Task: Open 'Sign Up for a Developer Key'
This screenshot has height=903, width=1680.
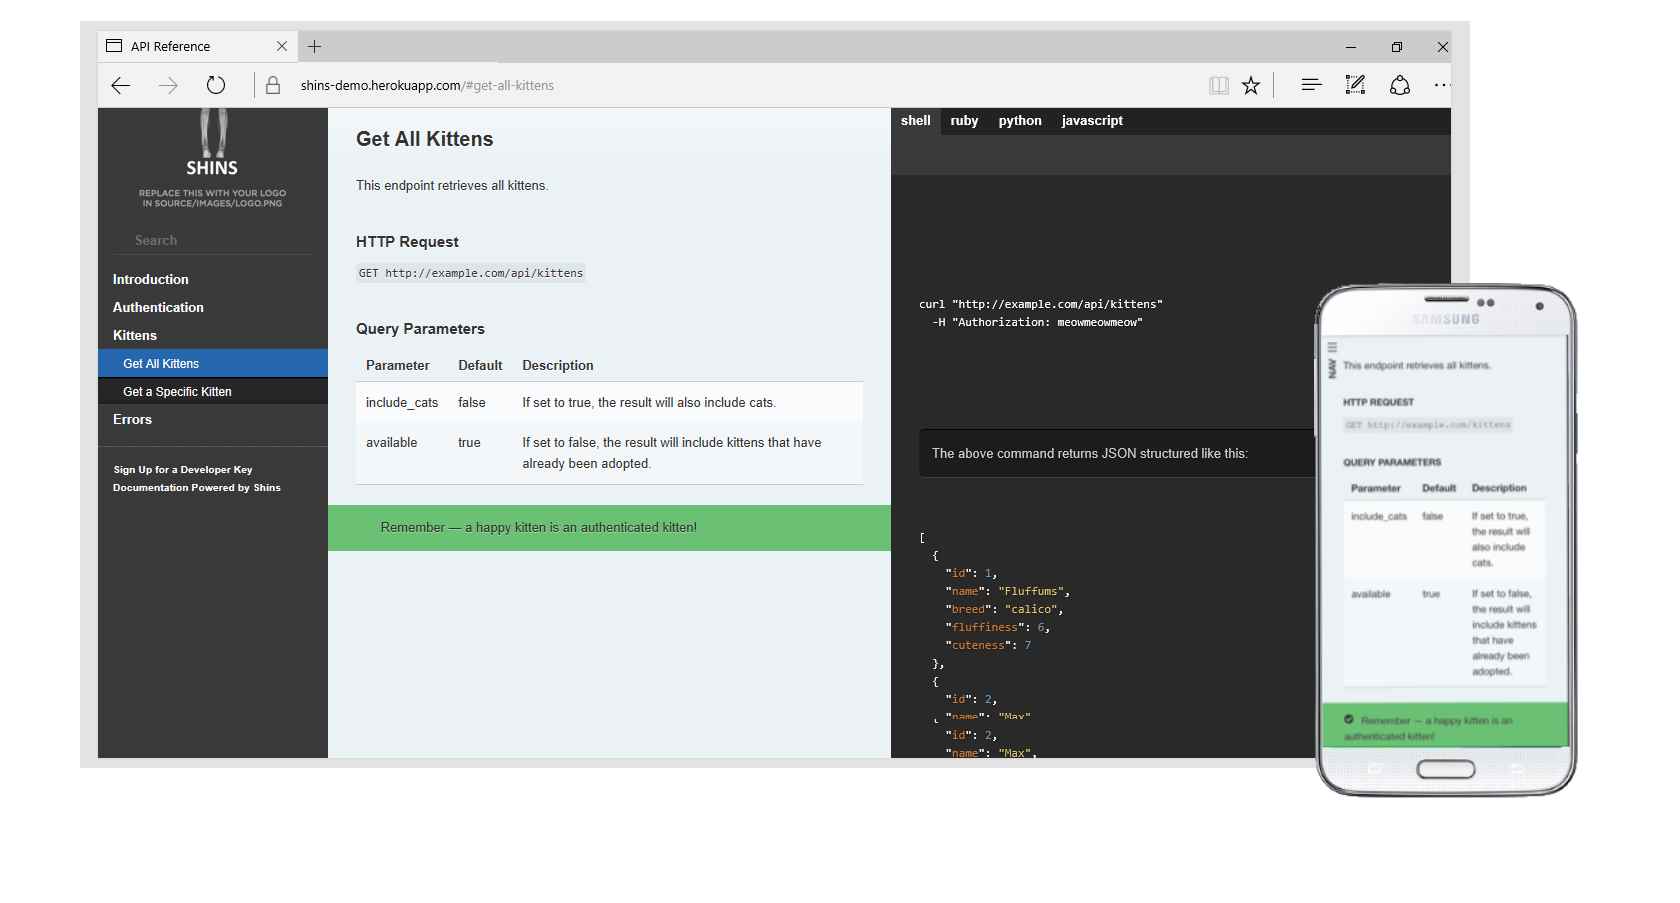Action: (183, 469)
